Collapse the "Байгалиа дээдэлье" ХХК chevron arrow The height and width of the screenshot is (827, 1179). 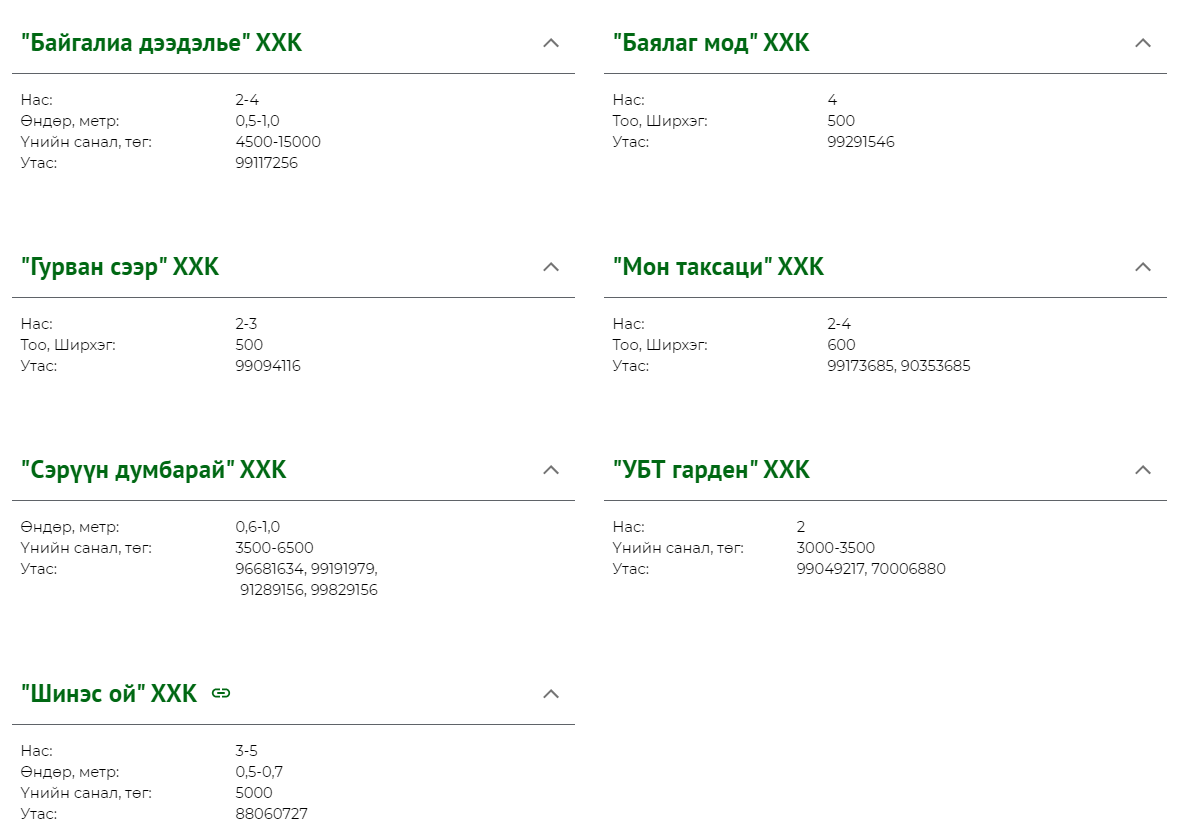coord(551,43)
